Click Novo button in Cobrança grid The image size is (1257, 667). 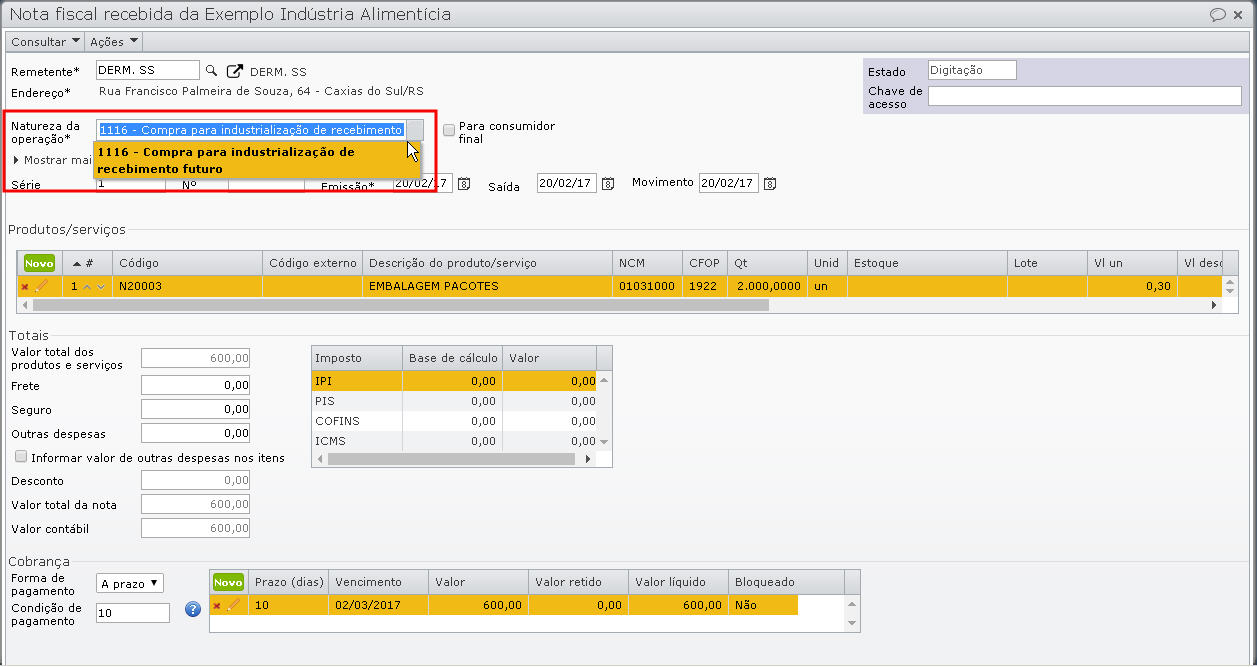(x=228, y=582)
